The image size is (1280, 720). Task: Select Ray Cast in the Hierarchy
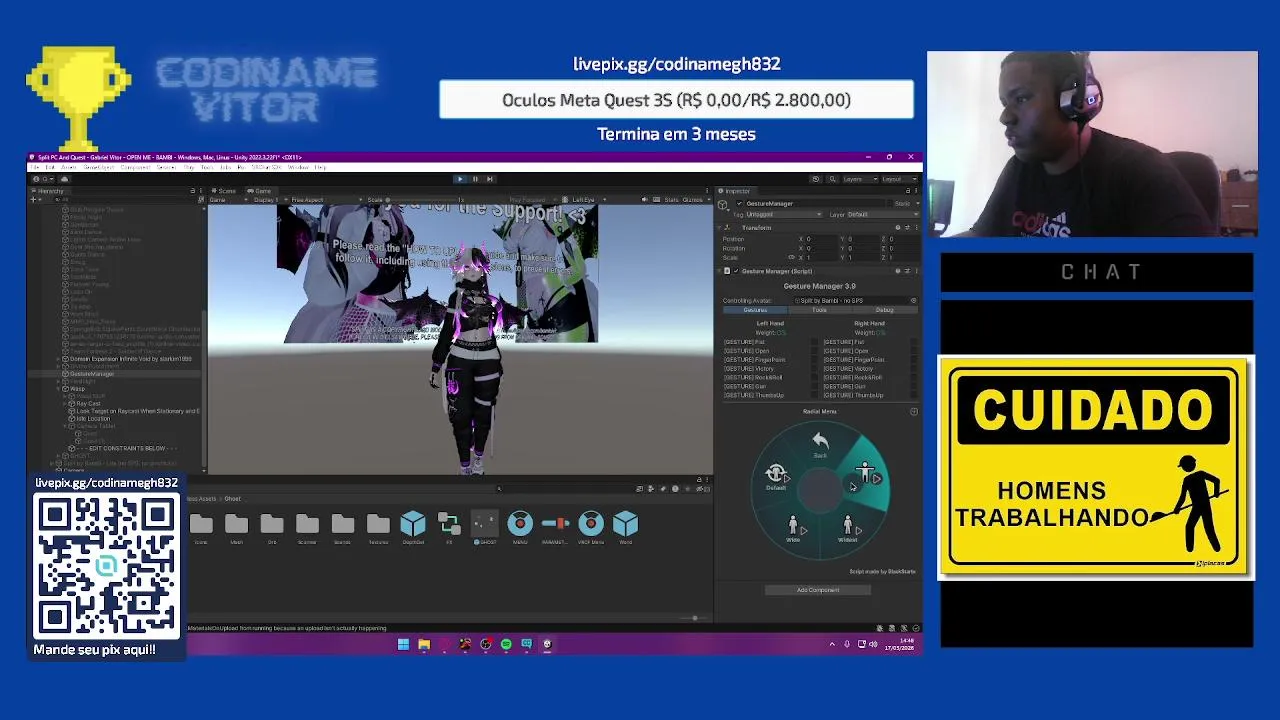pyautogui.click(x=88, y=404)
